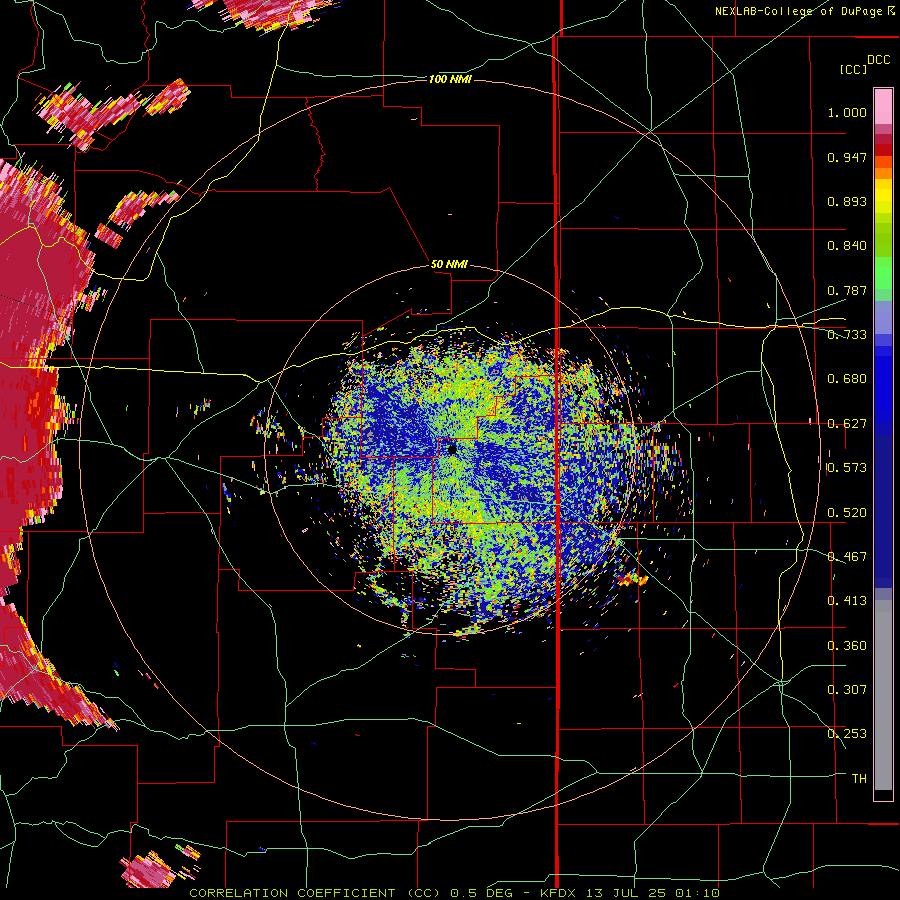Click the 50 NMI range ring label

(x=449, y=264)
